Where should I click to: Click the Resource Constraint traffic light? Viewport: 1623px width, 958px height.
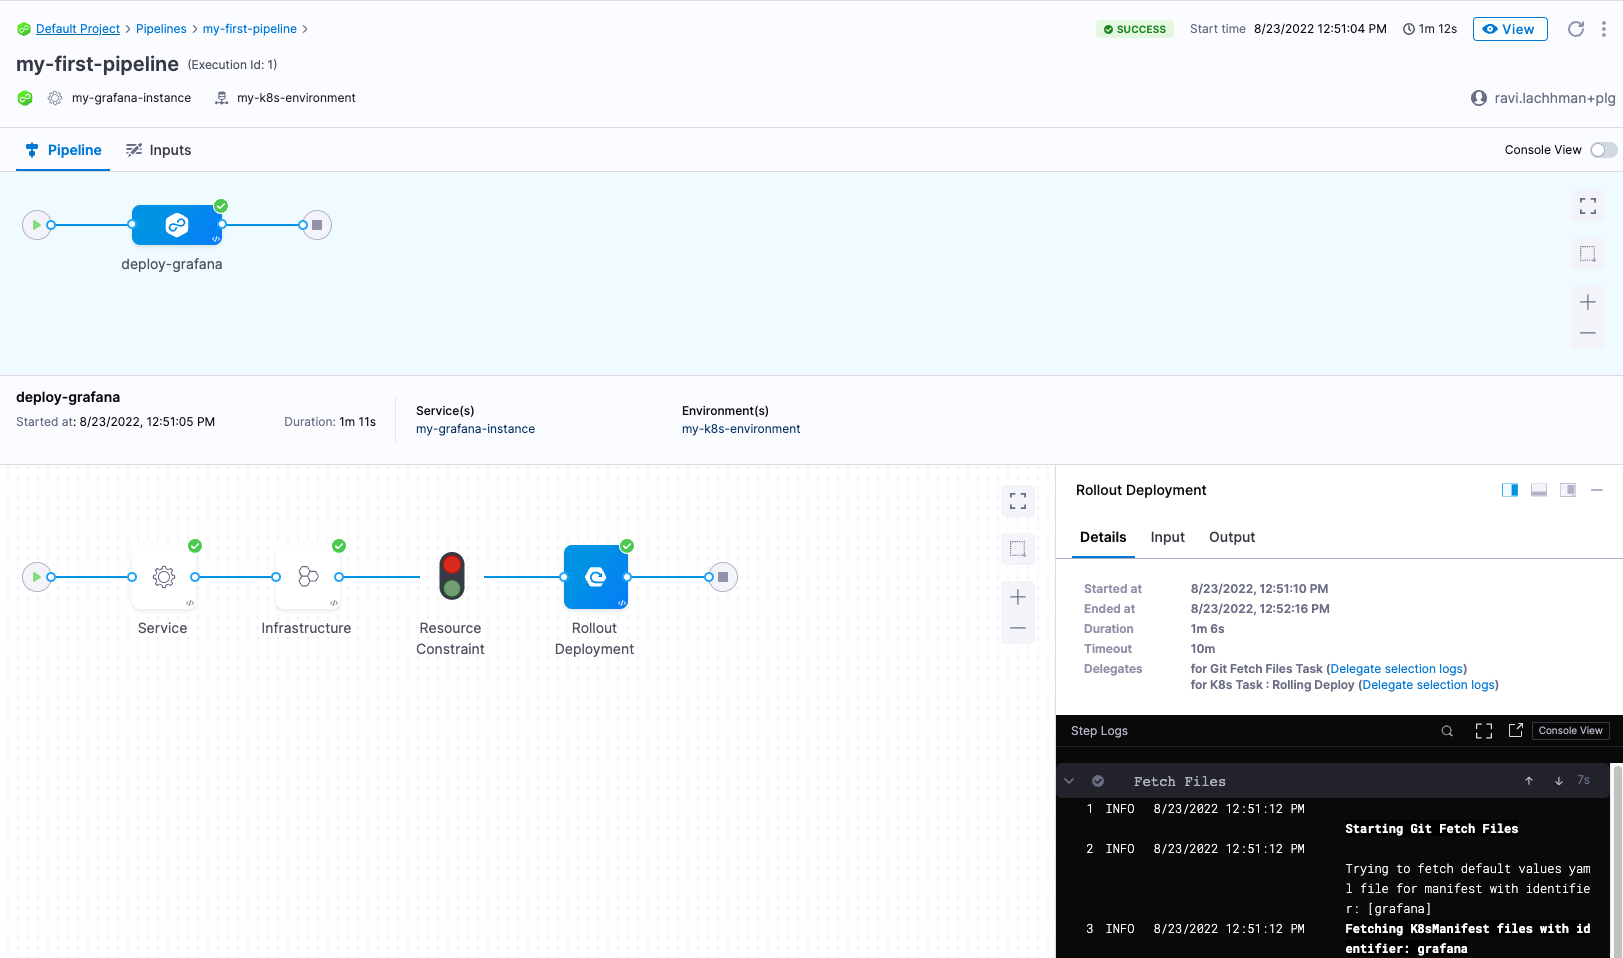452,577
